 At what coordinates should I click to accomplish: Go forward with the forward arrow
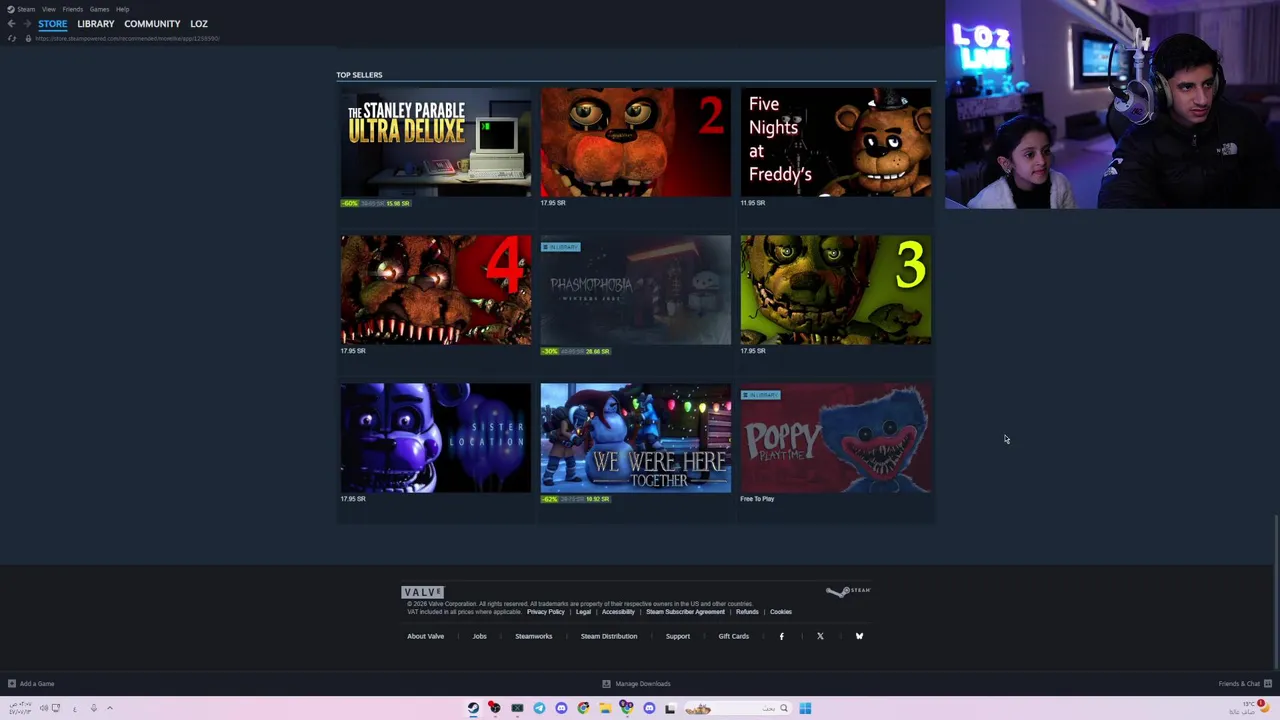pos(27,24)
